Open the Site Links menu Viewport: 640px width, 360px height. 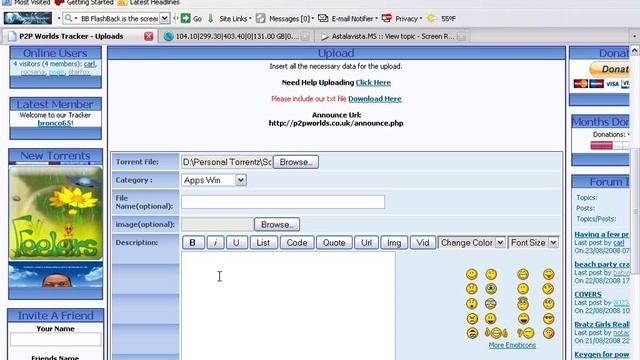(x=235, y=18)
